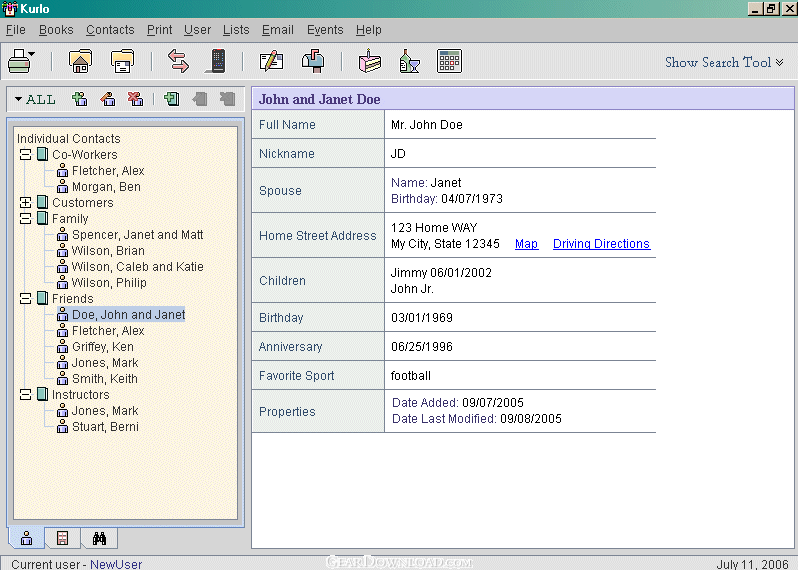Open the Map link for home address
798x570 pixels.
pos(526,244)
